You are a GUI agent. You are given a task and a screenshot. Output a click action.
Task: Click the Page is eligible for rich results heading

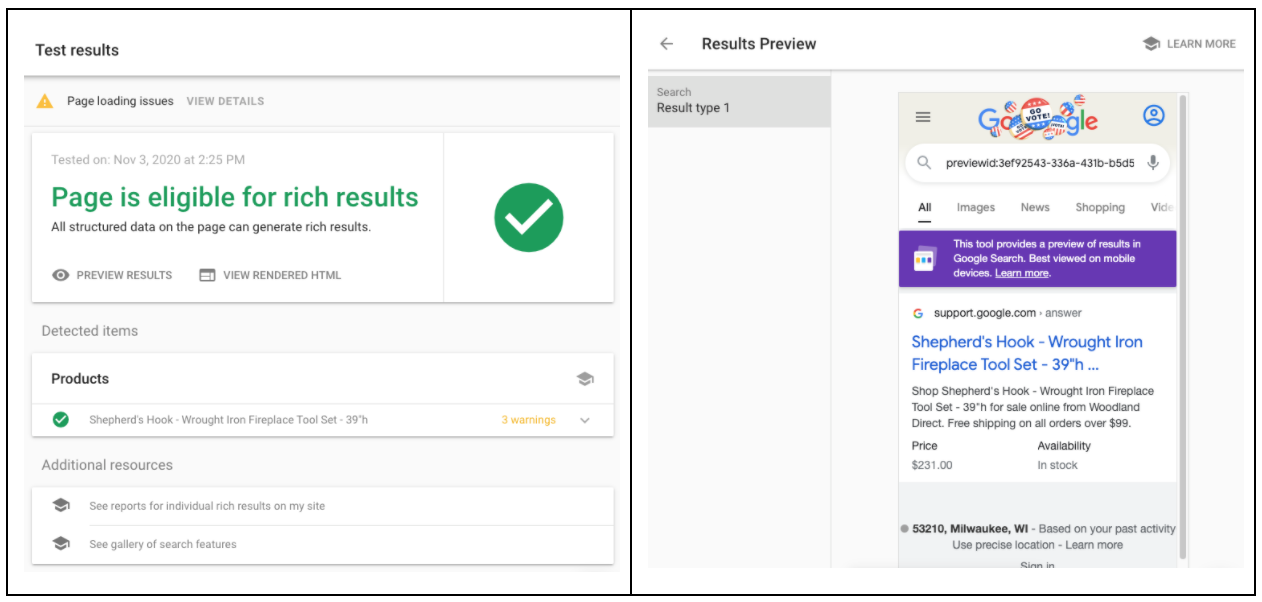click(x=235, y=197)
